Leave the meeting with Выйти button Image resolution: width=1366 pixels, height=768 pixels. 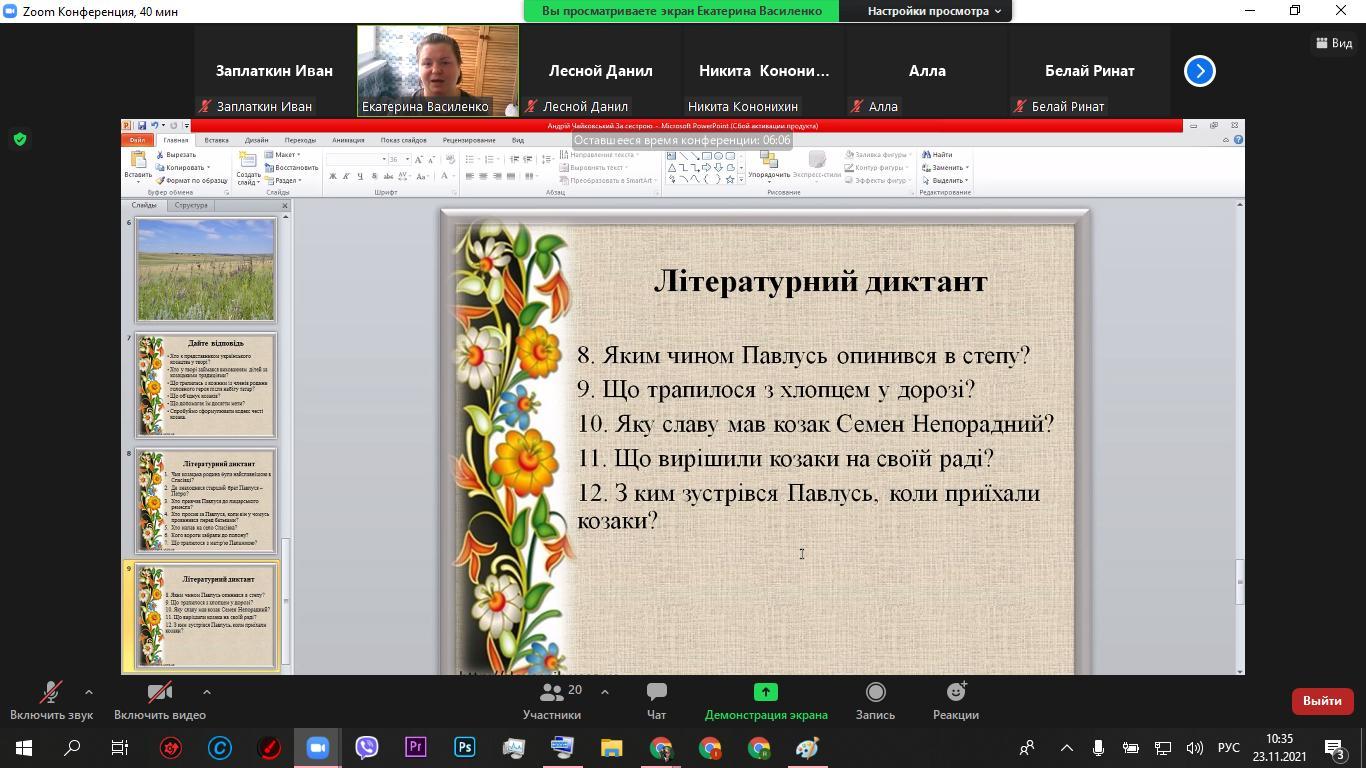1321,701
